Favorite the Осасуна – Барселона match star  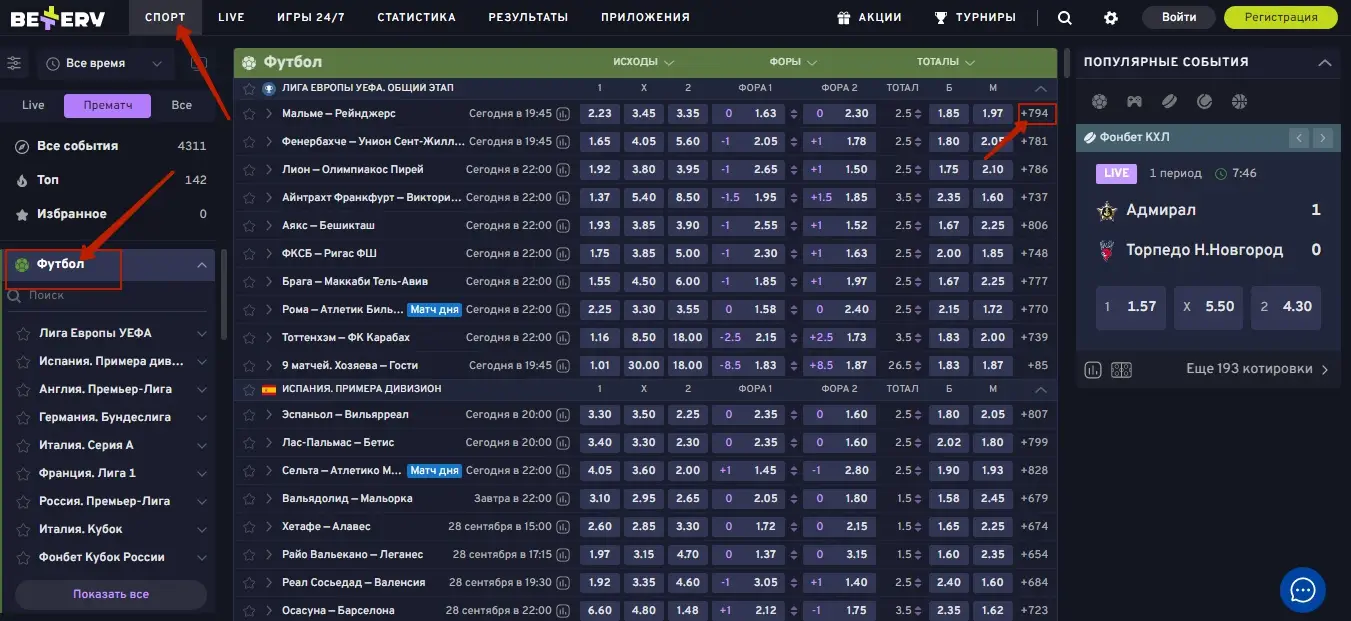(x=249, y=610)
